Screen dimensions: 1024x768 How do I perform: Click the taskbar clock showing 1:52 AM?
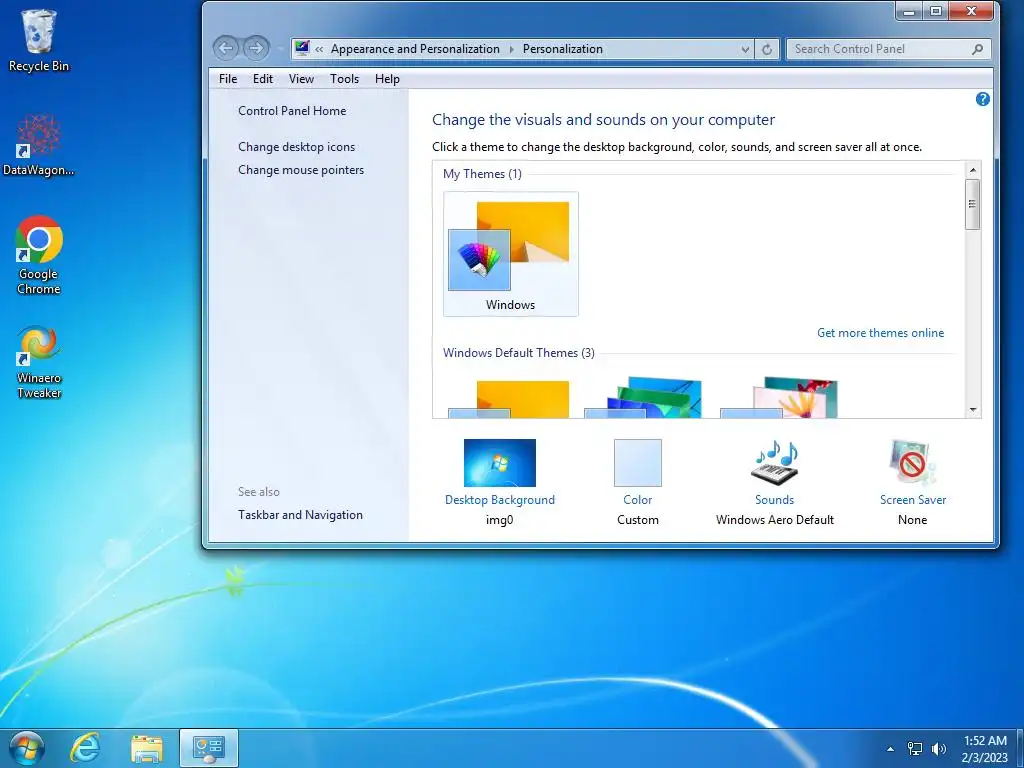coord(984,749)
